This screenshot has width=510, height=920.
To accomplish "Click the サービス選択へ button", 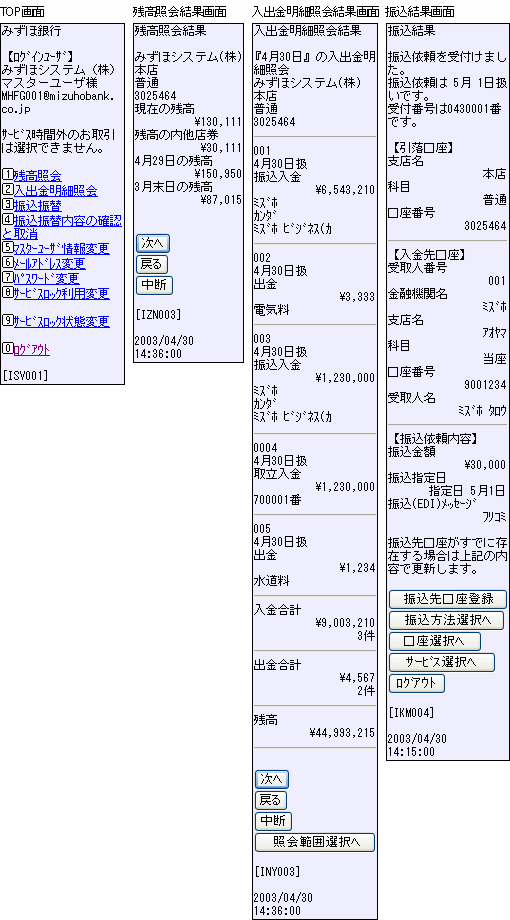I will (x=442, y=662).
